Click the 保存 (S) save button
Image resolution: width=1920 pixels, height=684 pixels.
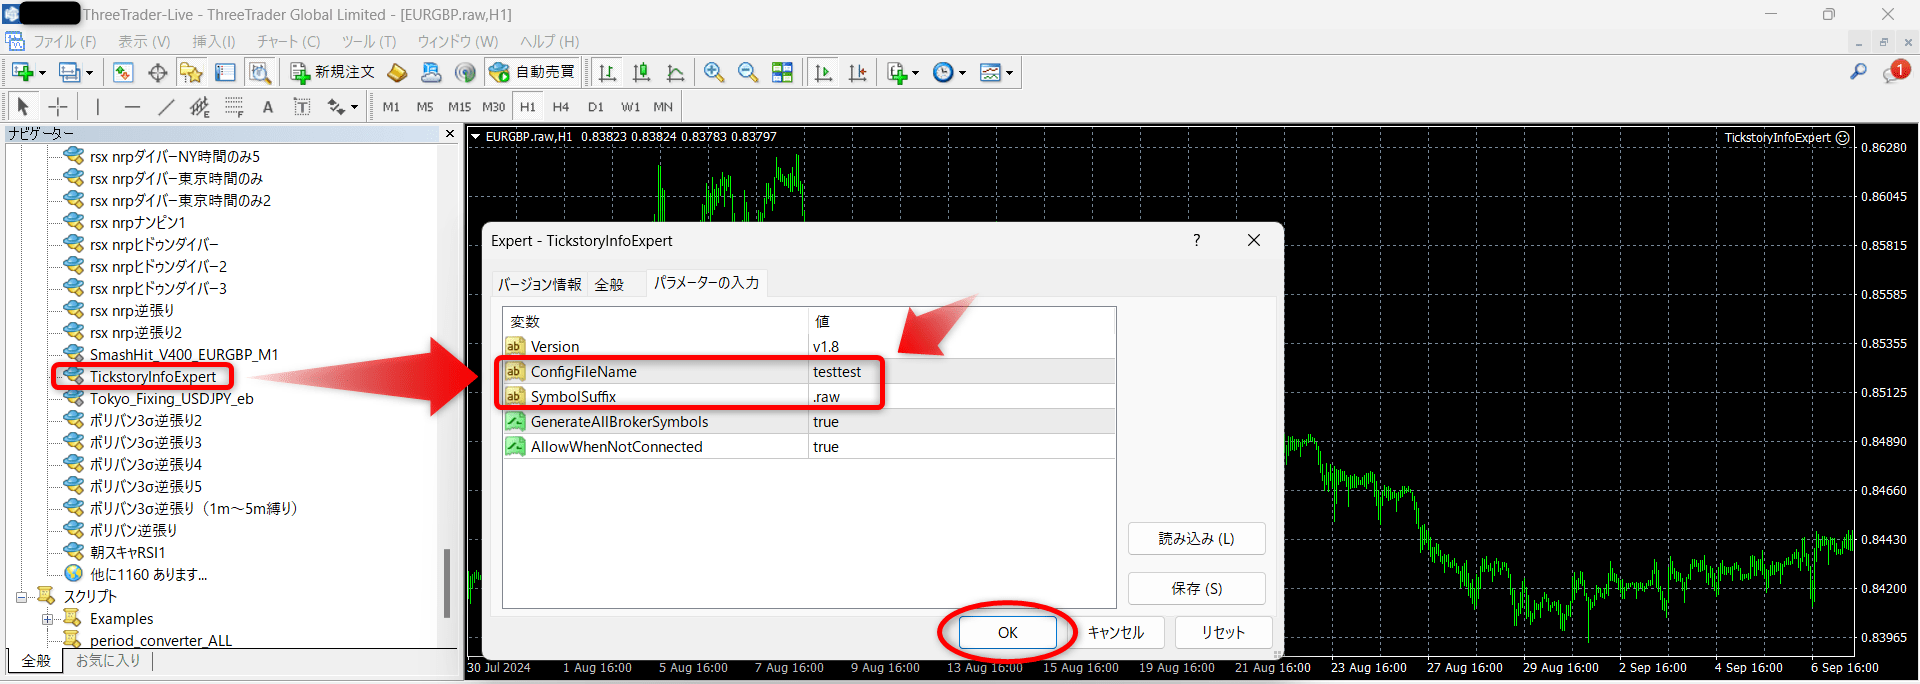click(x=1196, y=588)
